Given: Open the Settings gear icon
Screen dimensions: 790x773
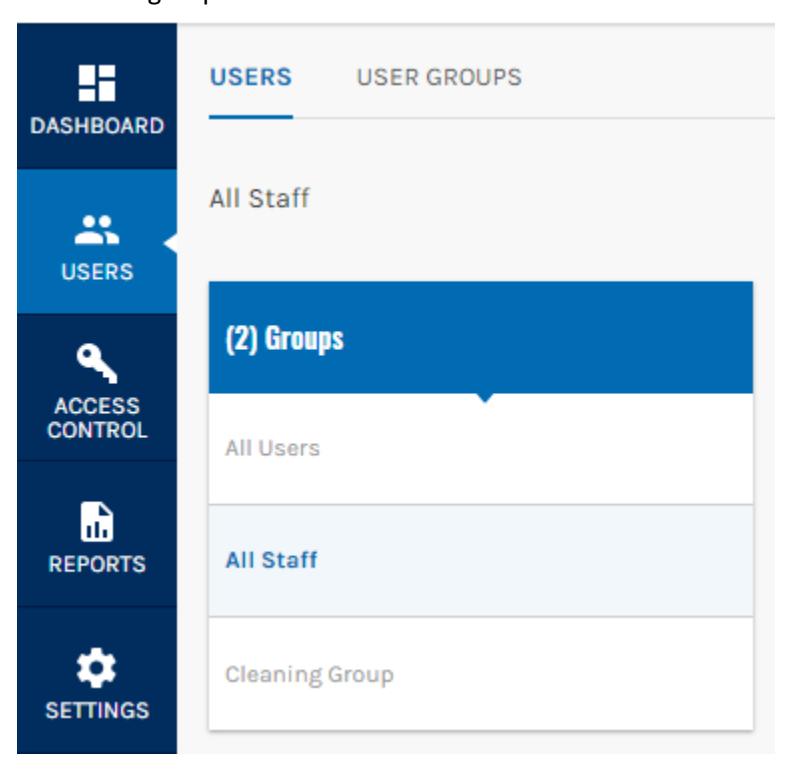Looking at the screenshot, I should pyautogui.click(x=96, y=668).
